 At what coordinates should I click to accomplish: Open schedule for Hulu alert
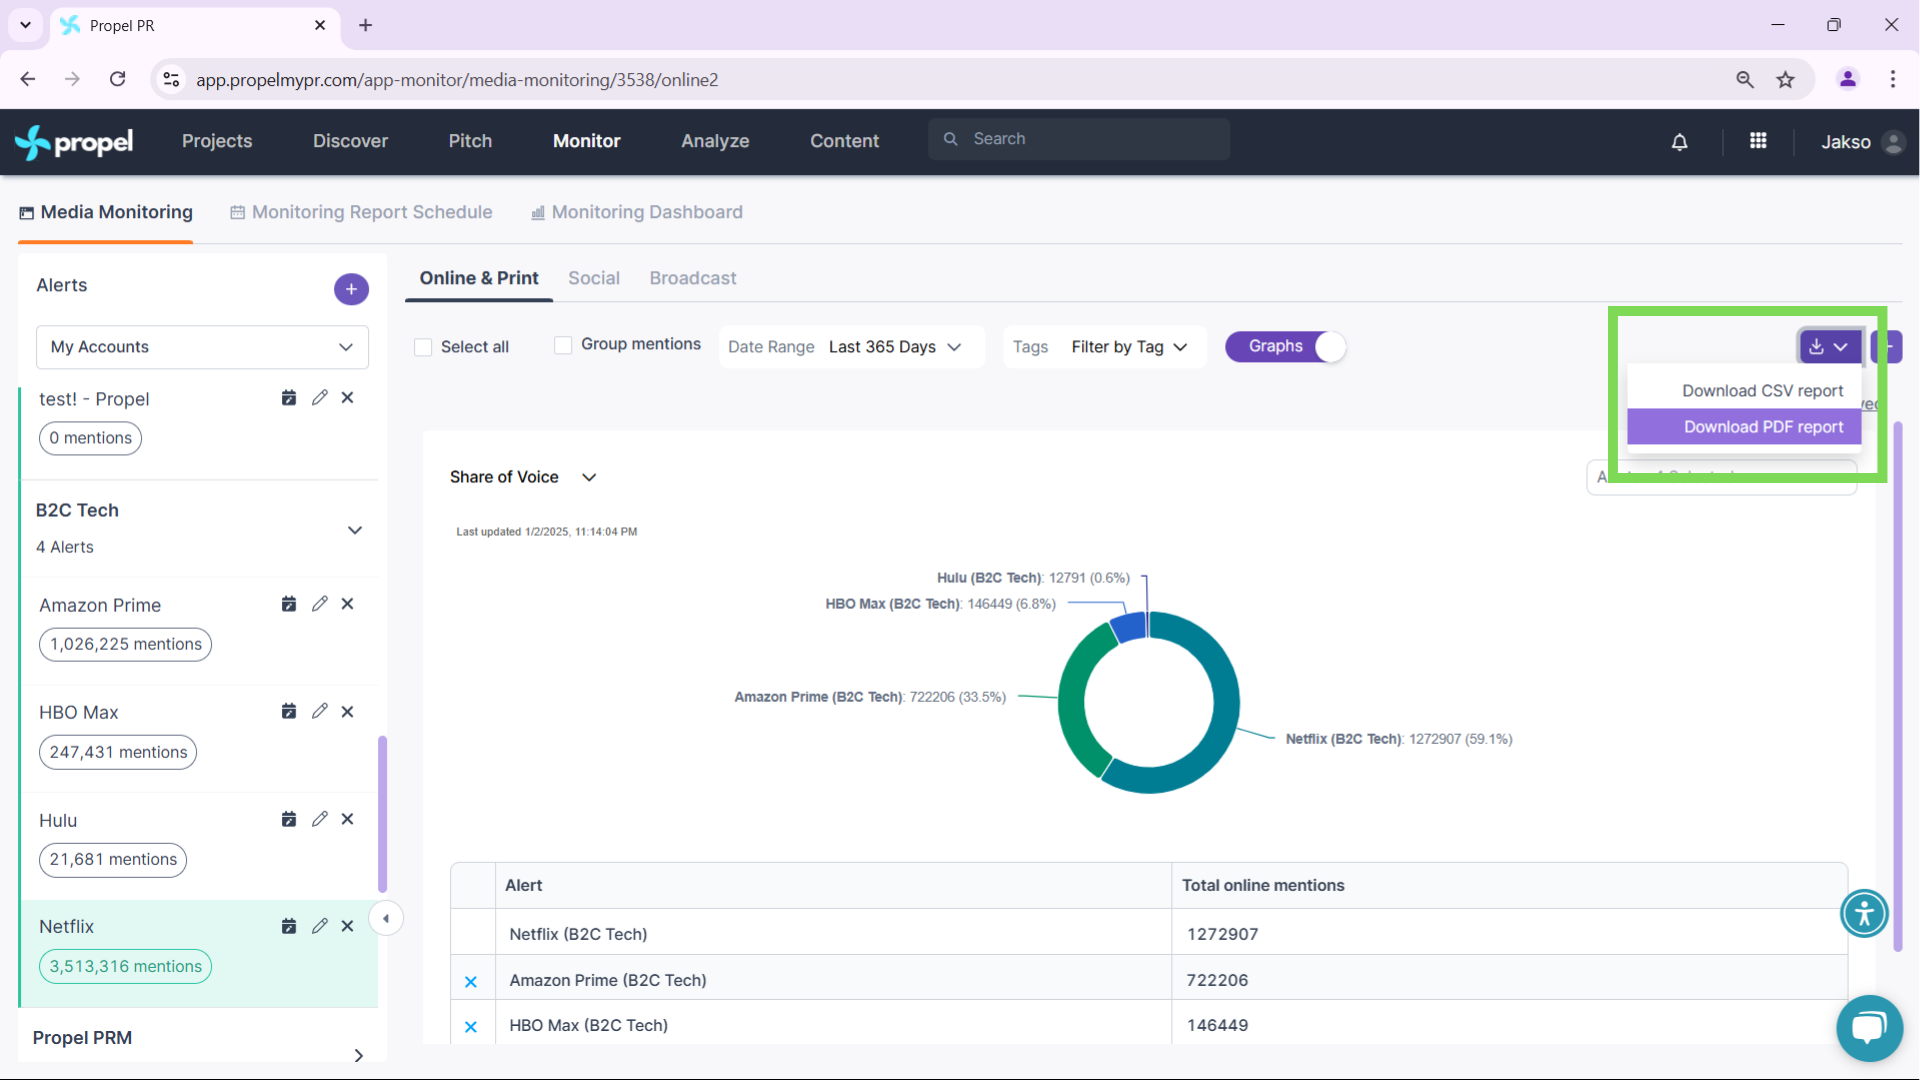click(x=289, y=819)
